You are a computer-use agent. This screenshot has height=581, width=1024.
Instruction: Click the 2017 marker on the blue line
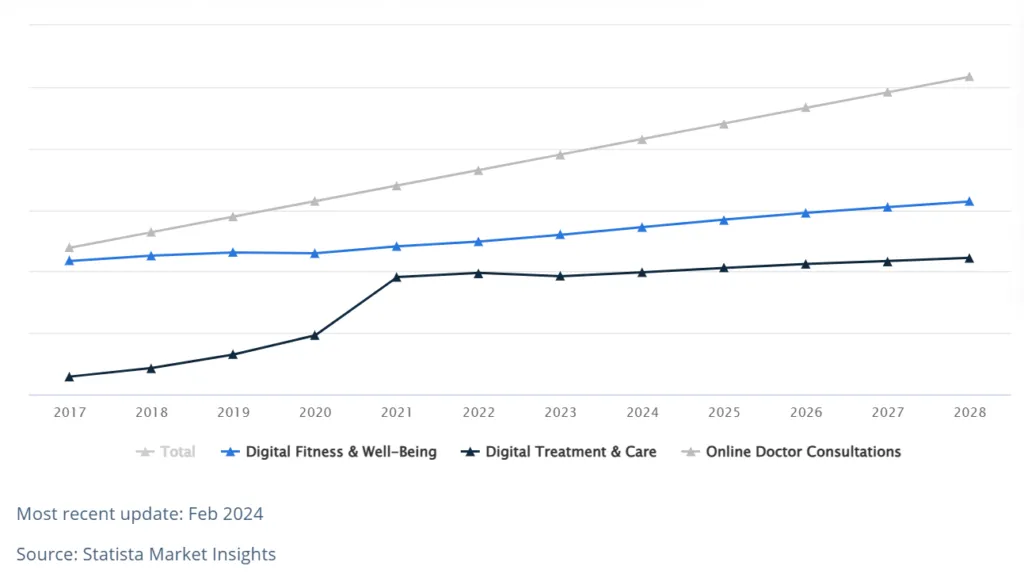coord(69,261)
